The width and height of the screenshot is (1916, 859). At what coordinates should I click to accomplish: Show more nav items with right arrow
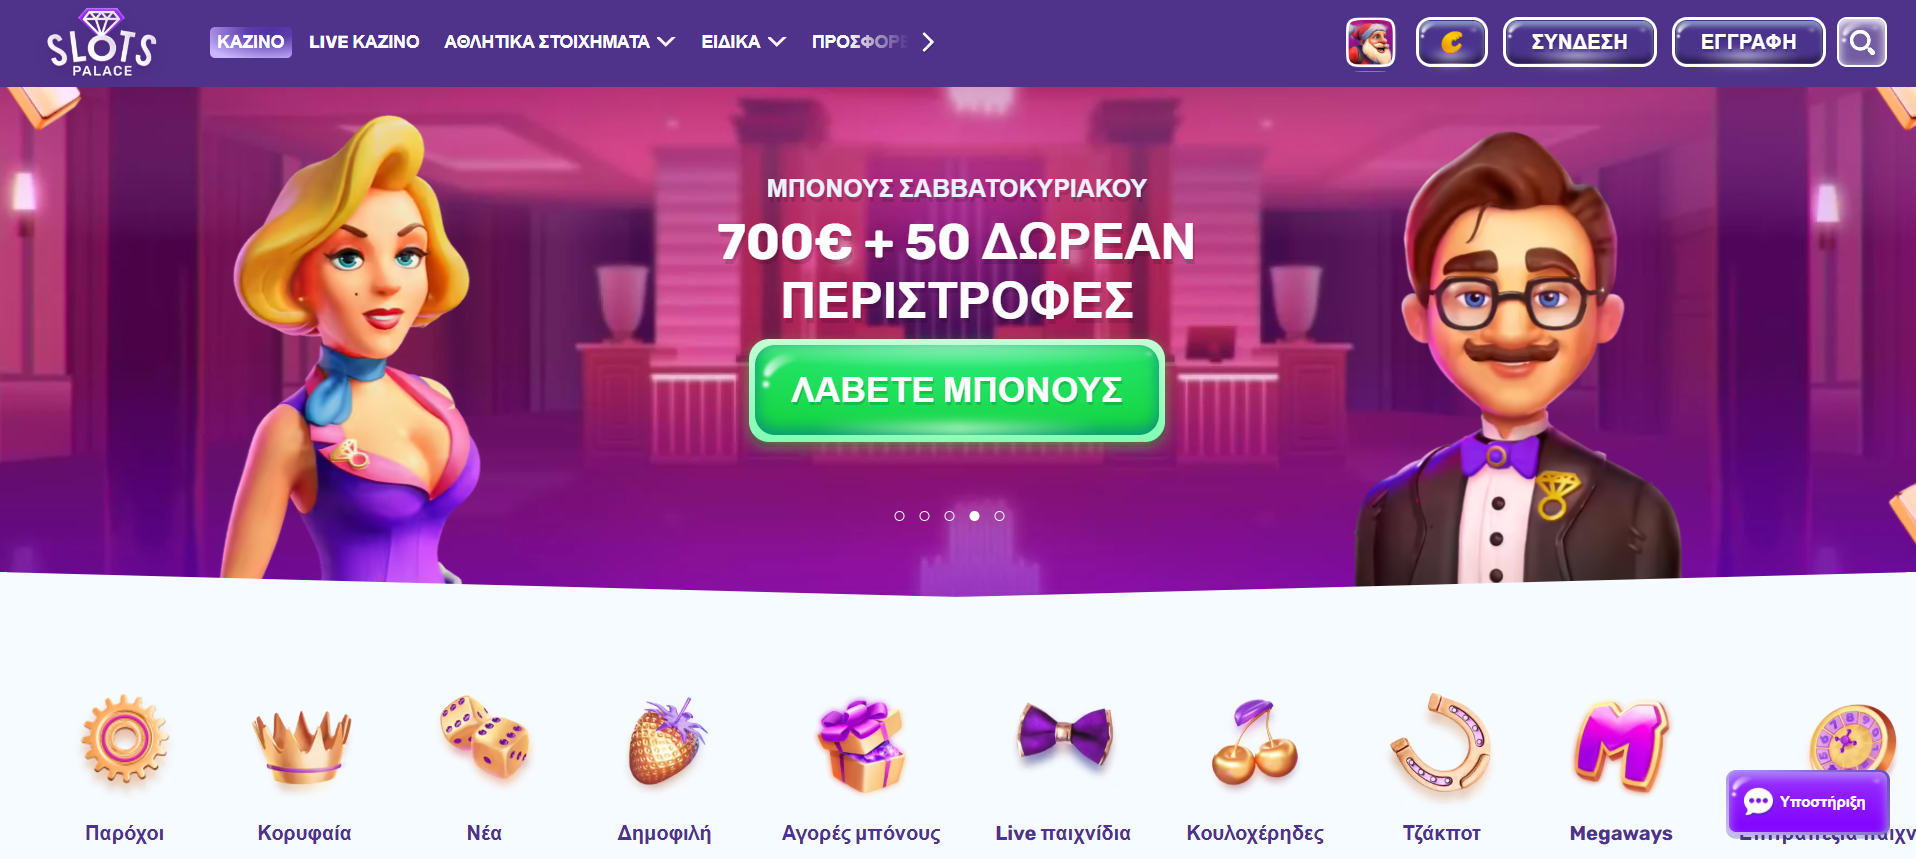[x=928, y=42]
